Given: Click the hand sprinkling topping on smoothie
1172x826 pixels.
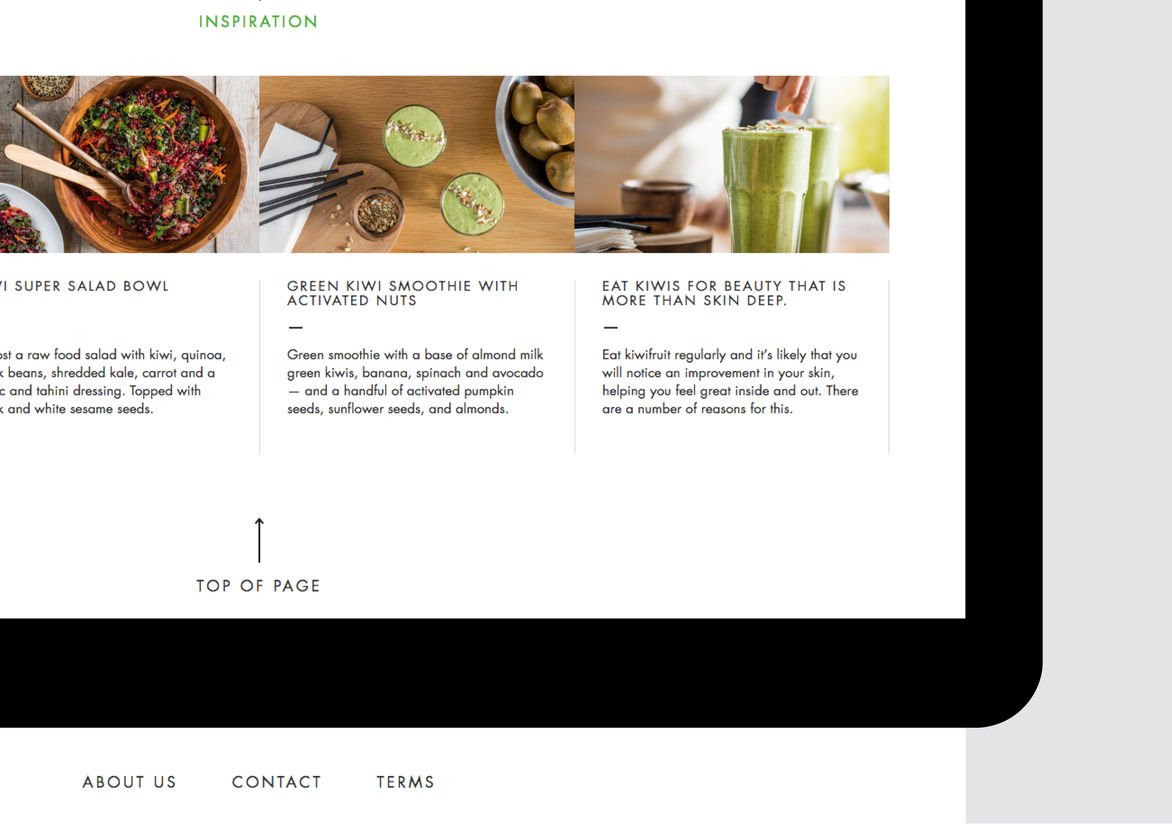Looking at the screenshot, I should [783, 93].
